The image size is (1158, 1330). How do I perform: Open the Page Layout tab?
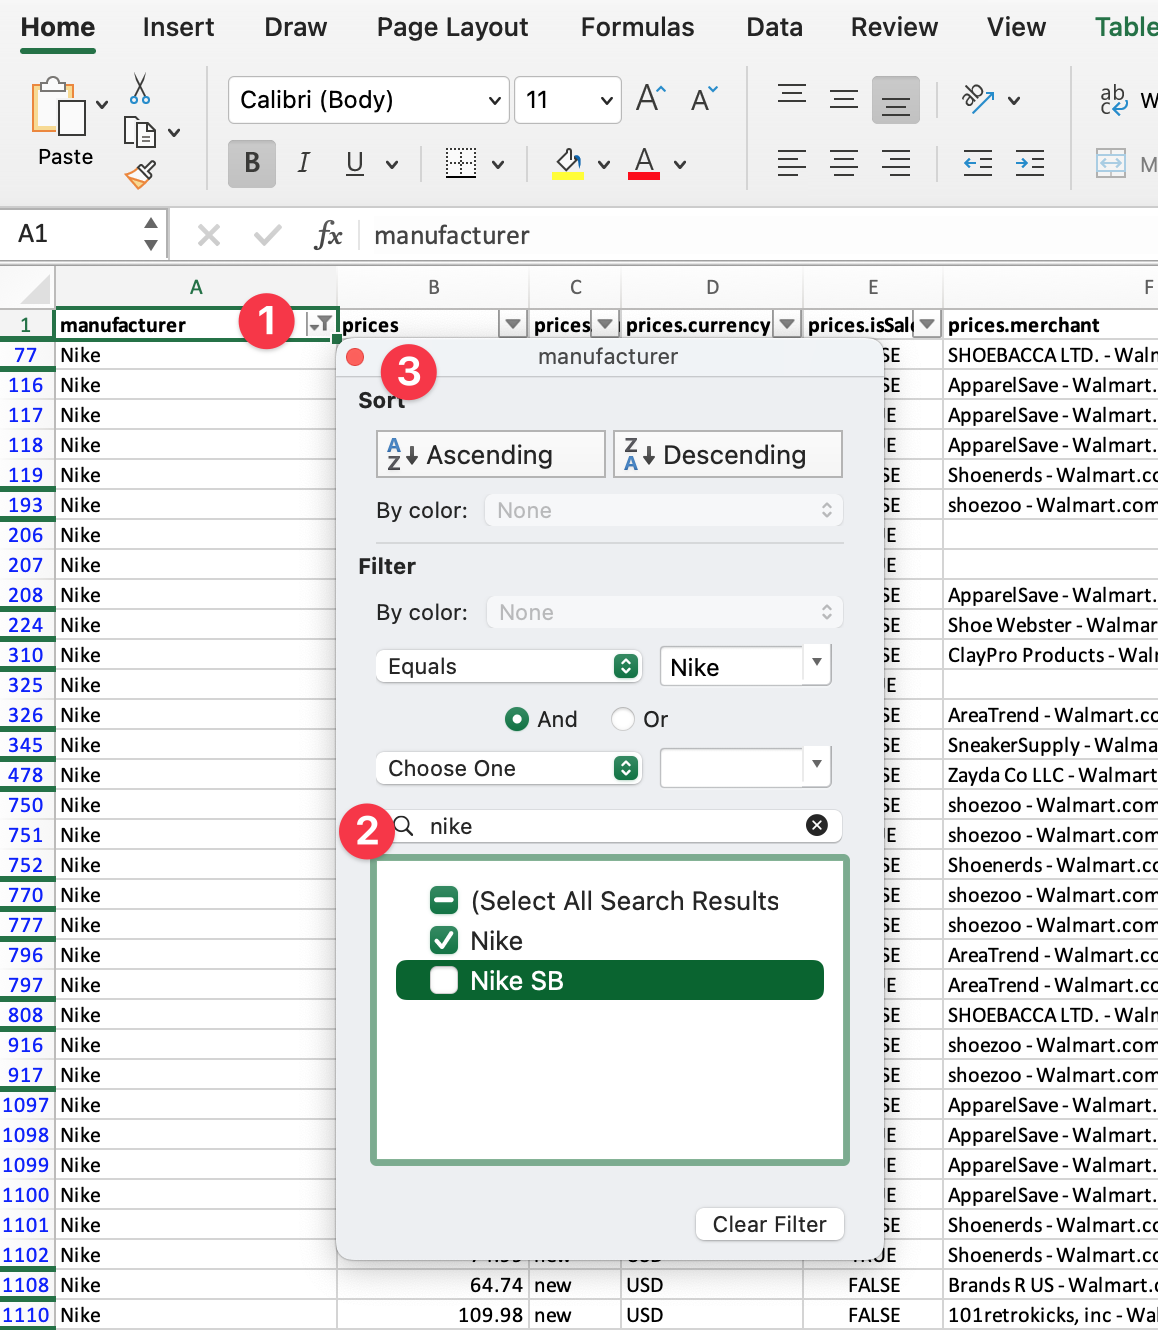pos(452,27)
